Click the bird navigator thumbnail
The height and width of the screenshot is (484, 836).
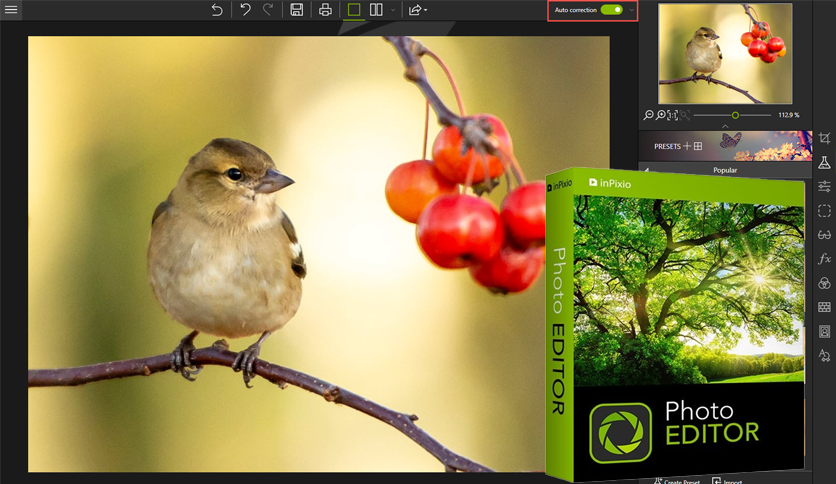coord(725,53)
